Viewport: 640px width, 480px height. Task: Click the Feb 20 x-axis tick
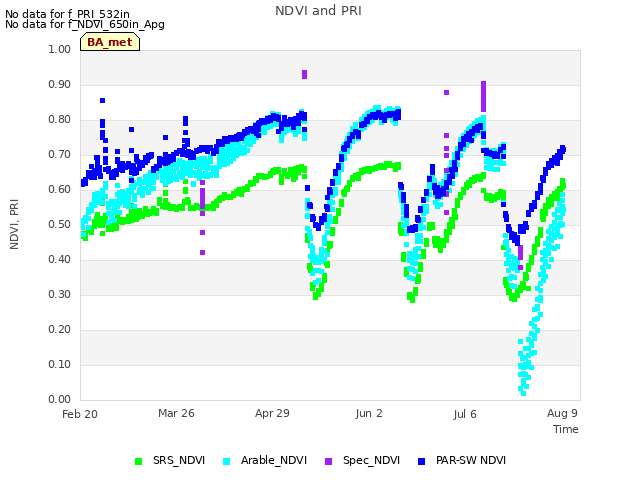(x=80, y=414)
